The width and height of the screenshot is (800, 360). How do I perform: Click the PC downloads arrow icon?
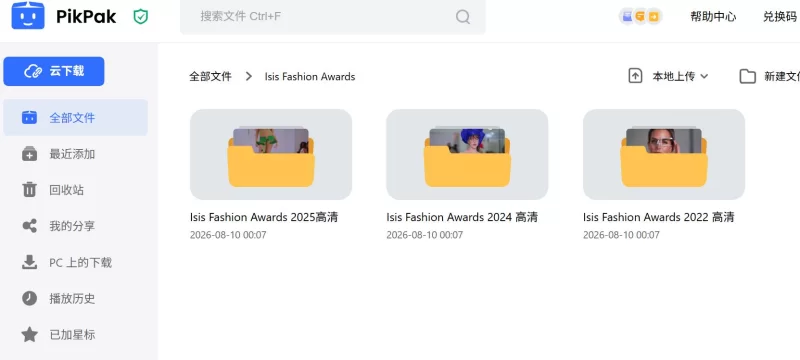(x=30, y=262)
